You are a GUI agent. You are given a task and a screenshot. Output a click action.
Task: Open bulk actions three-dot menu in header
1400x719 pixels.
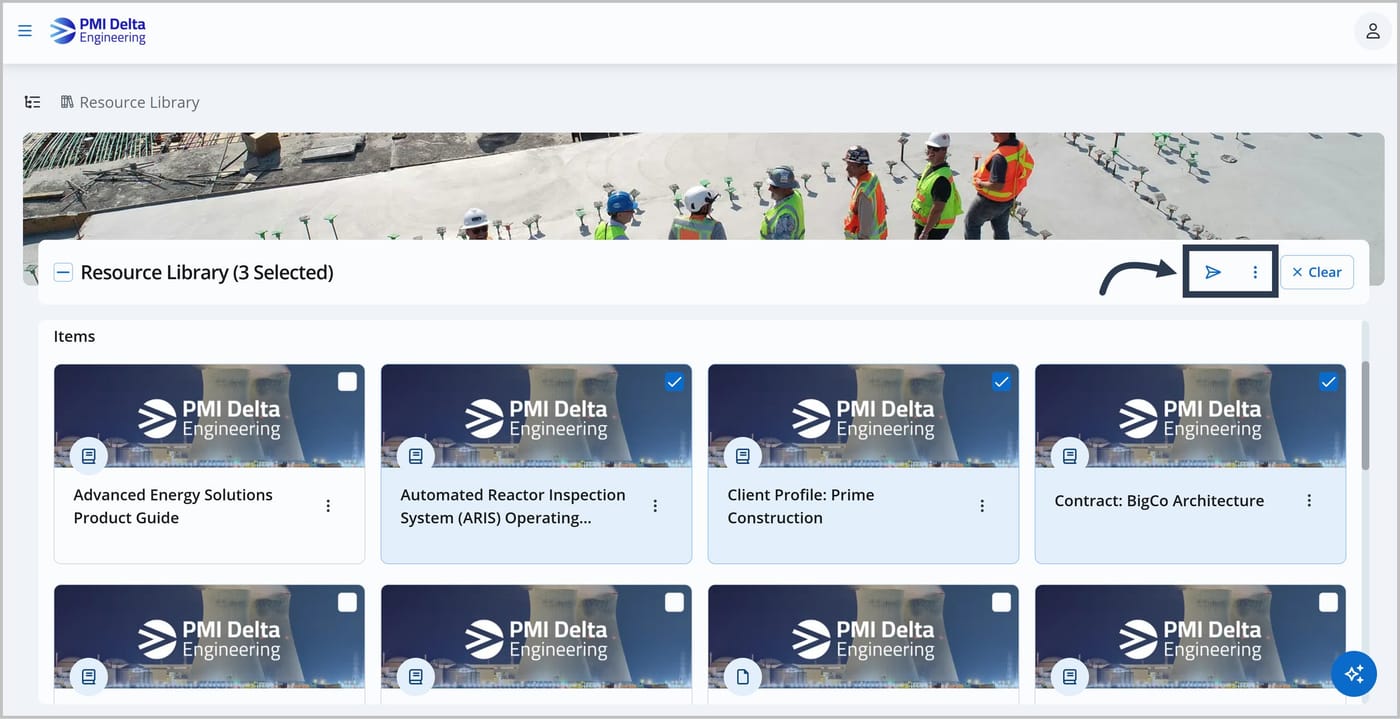(x=1255, y=272)
